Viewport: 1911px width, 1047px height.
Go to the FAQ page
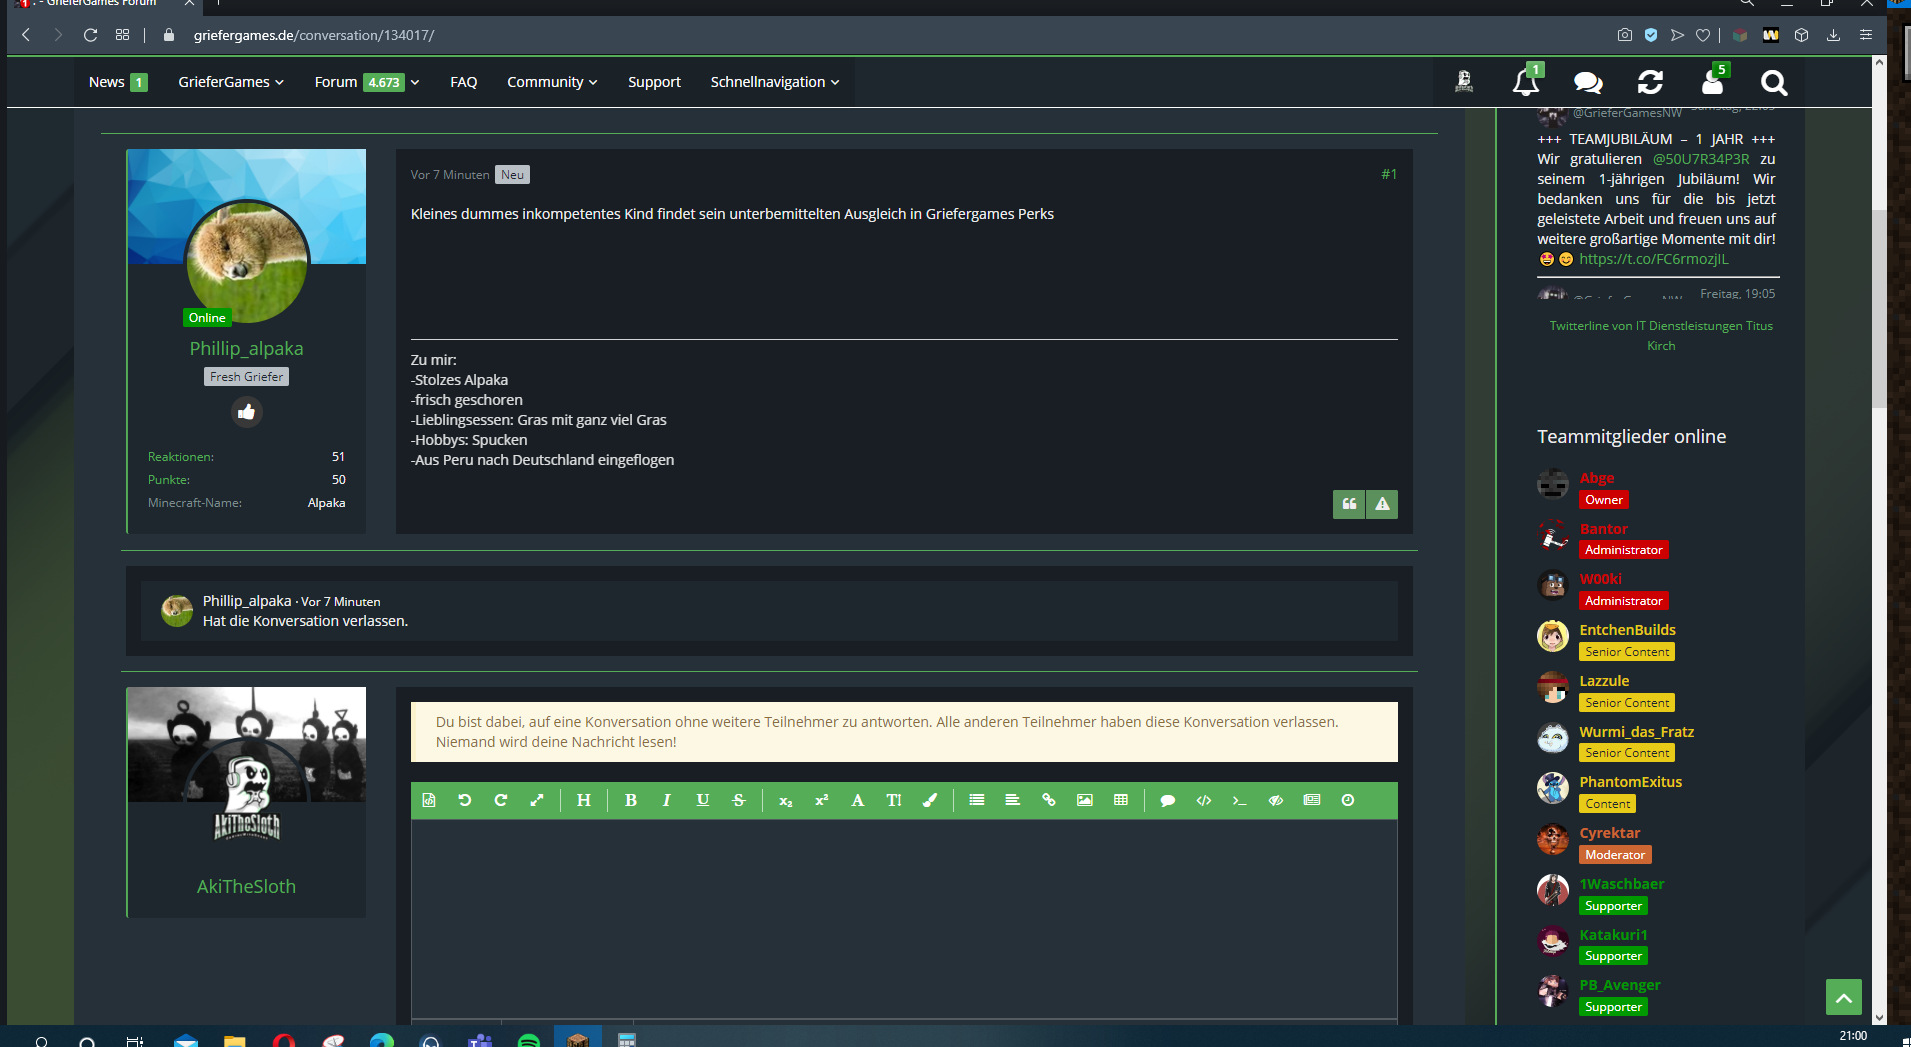tap(463, 82)
